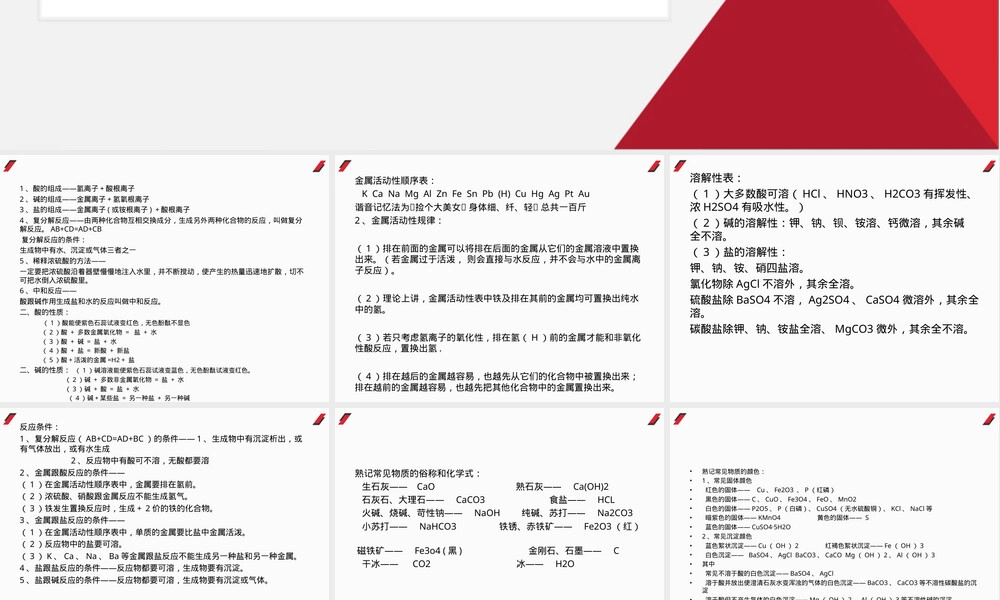Click the line "6、中和反应——"
Viewport: 1000px width, 600px height.
48,291
